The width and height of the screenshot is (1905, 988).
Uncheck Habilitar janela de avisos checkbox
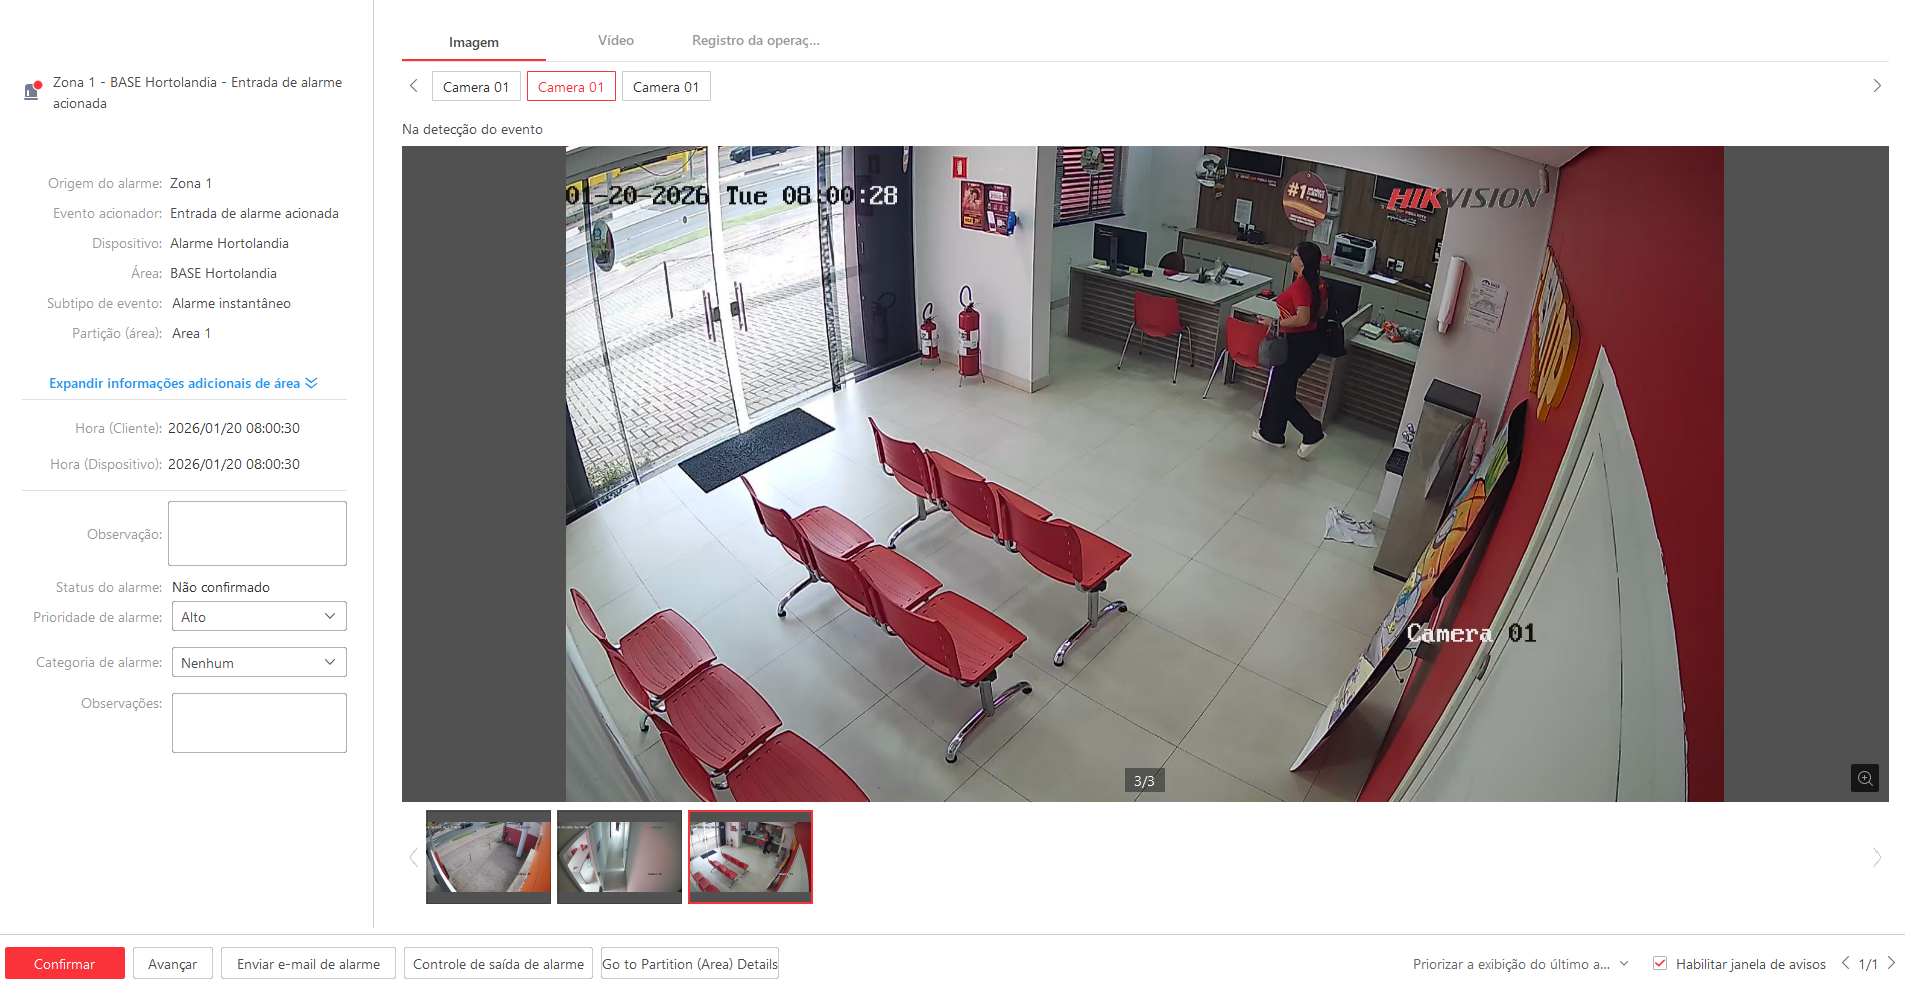pos(1660,963)
